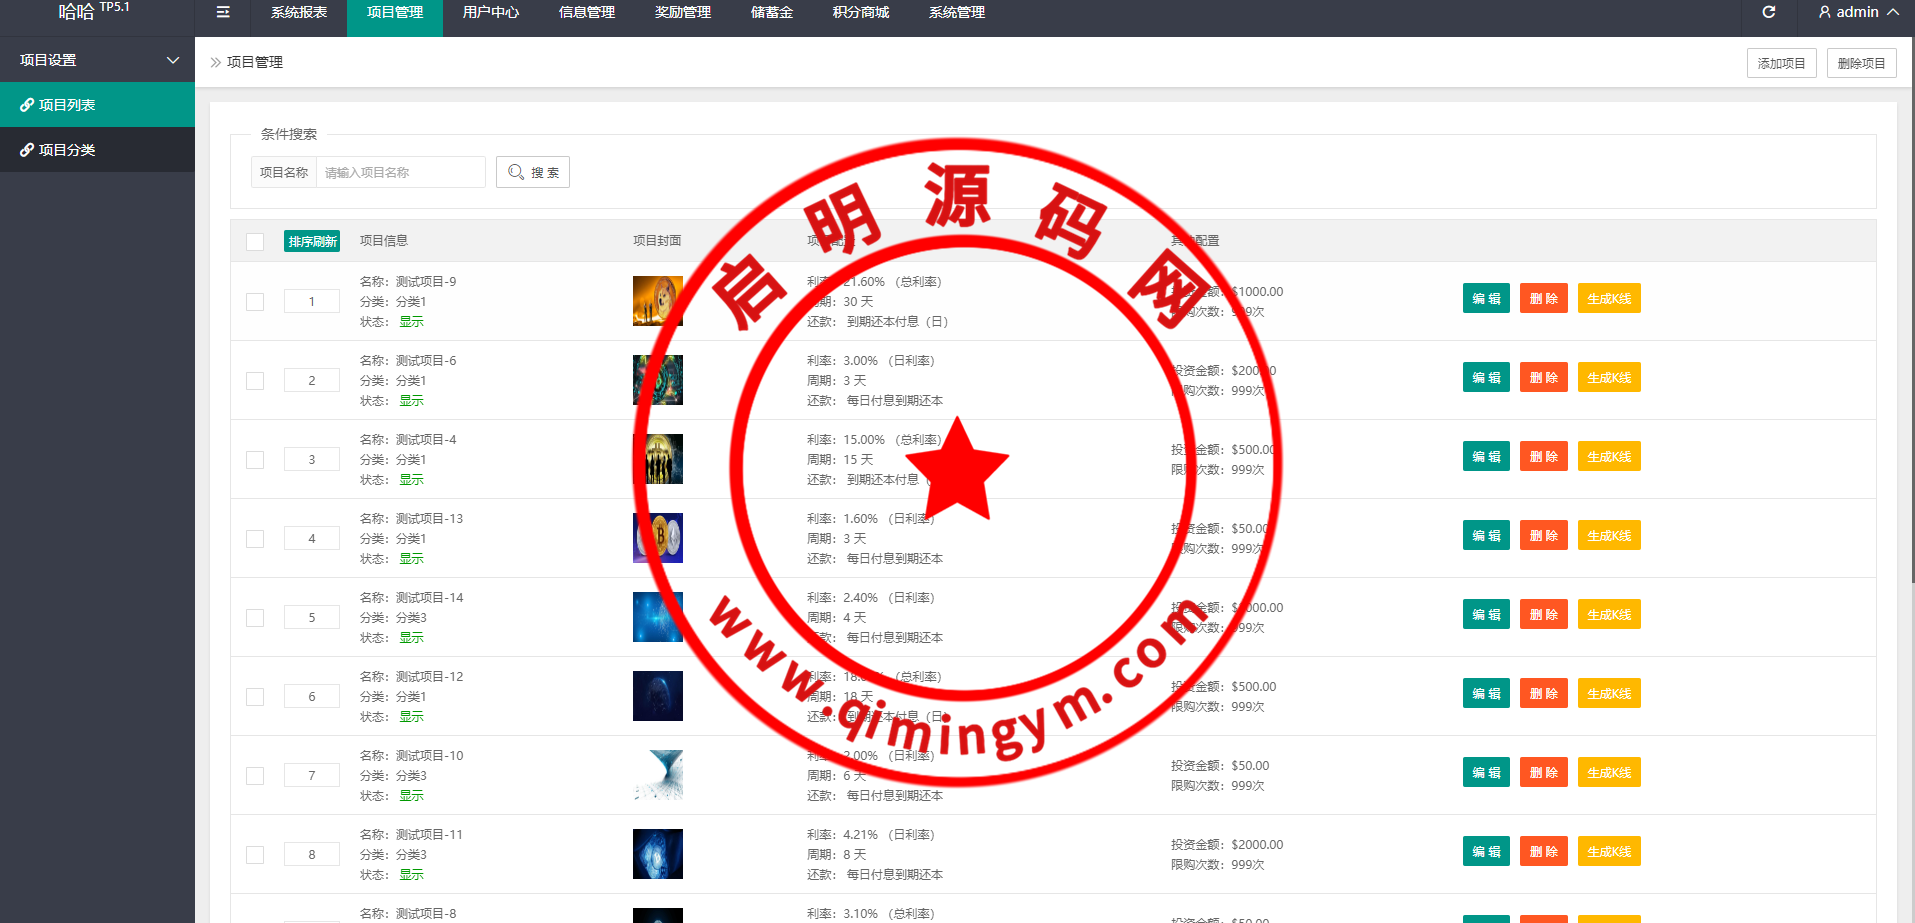The height and width of the screenshot is (923, 1915).
Task: Switch to the 用户中心 menu
Action: coord(490,12)
